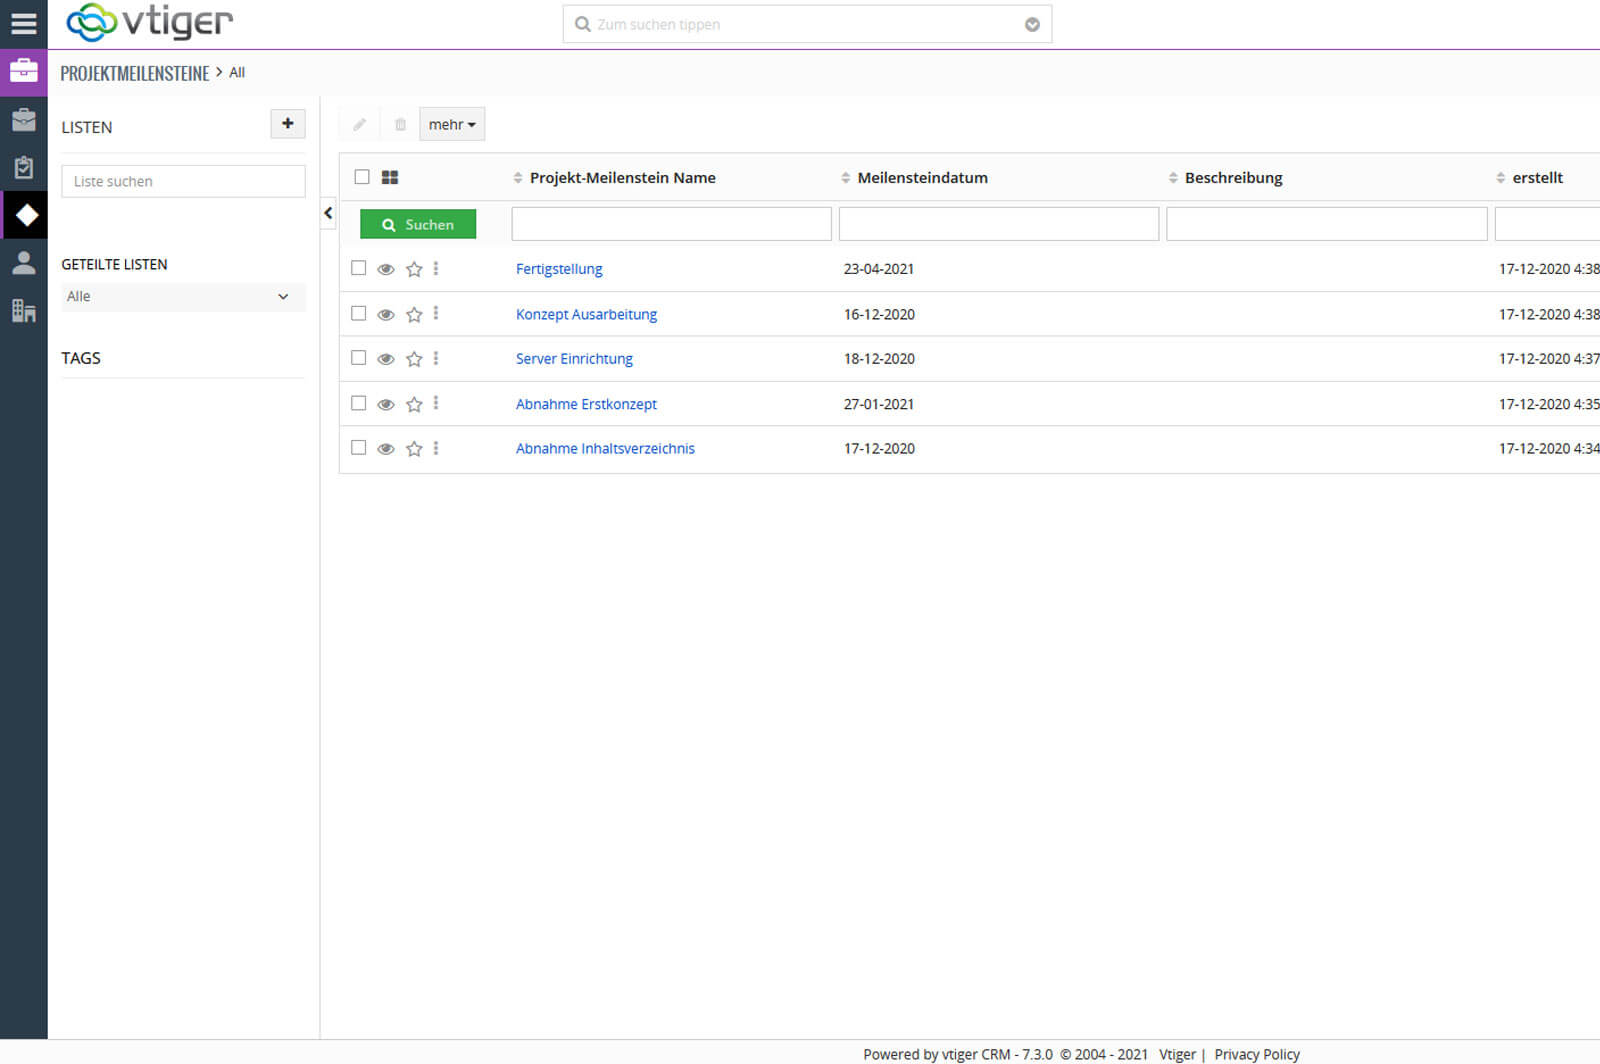This screenshot has width=1600, height=1064.
Task: Expand the mehr dropdown
Action: coord(452,124)
